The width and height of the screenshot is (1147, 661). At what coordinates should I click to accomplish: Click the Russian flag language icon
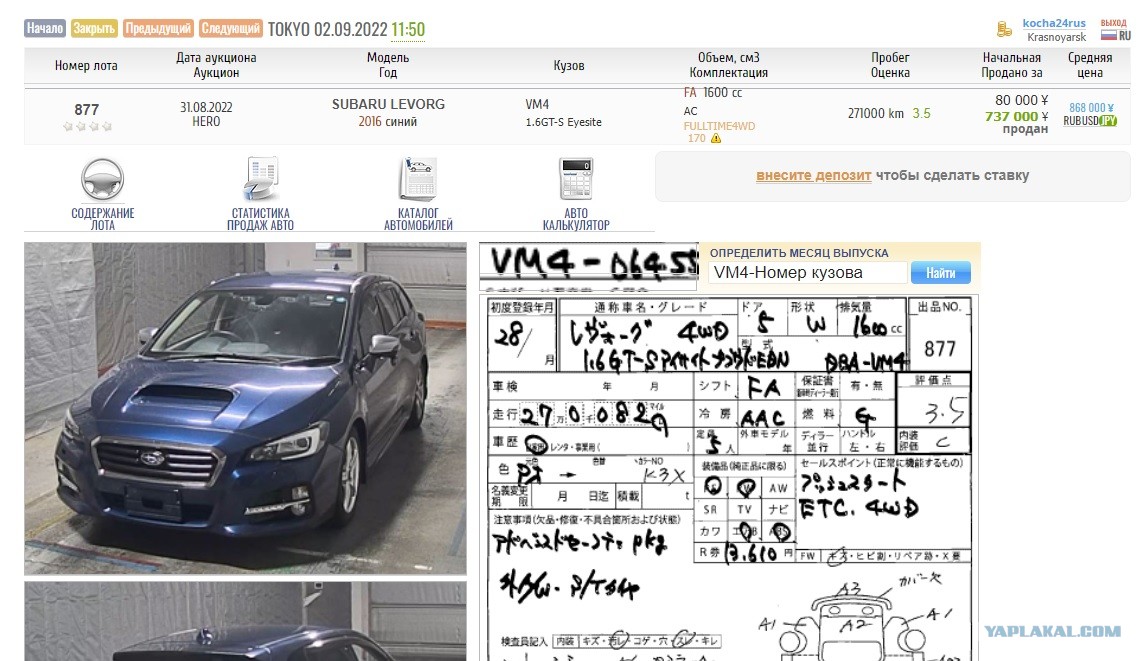(x=1108, y=35)
